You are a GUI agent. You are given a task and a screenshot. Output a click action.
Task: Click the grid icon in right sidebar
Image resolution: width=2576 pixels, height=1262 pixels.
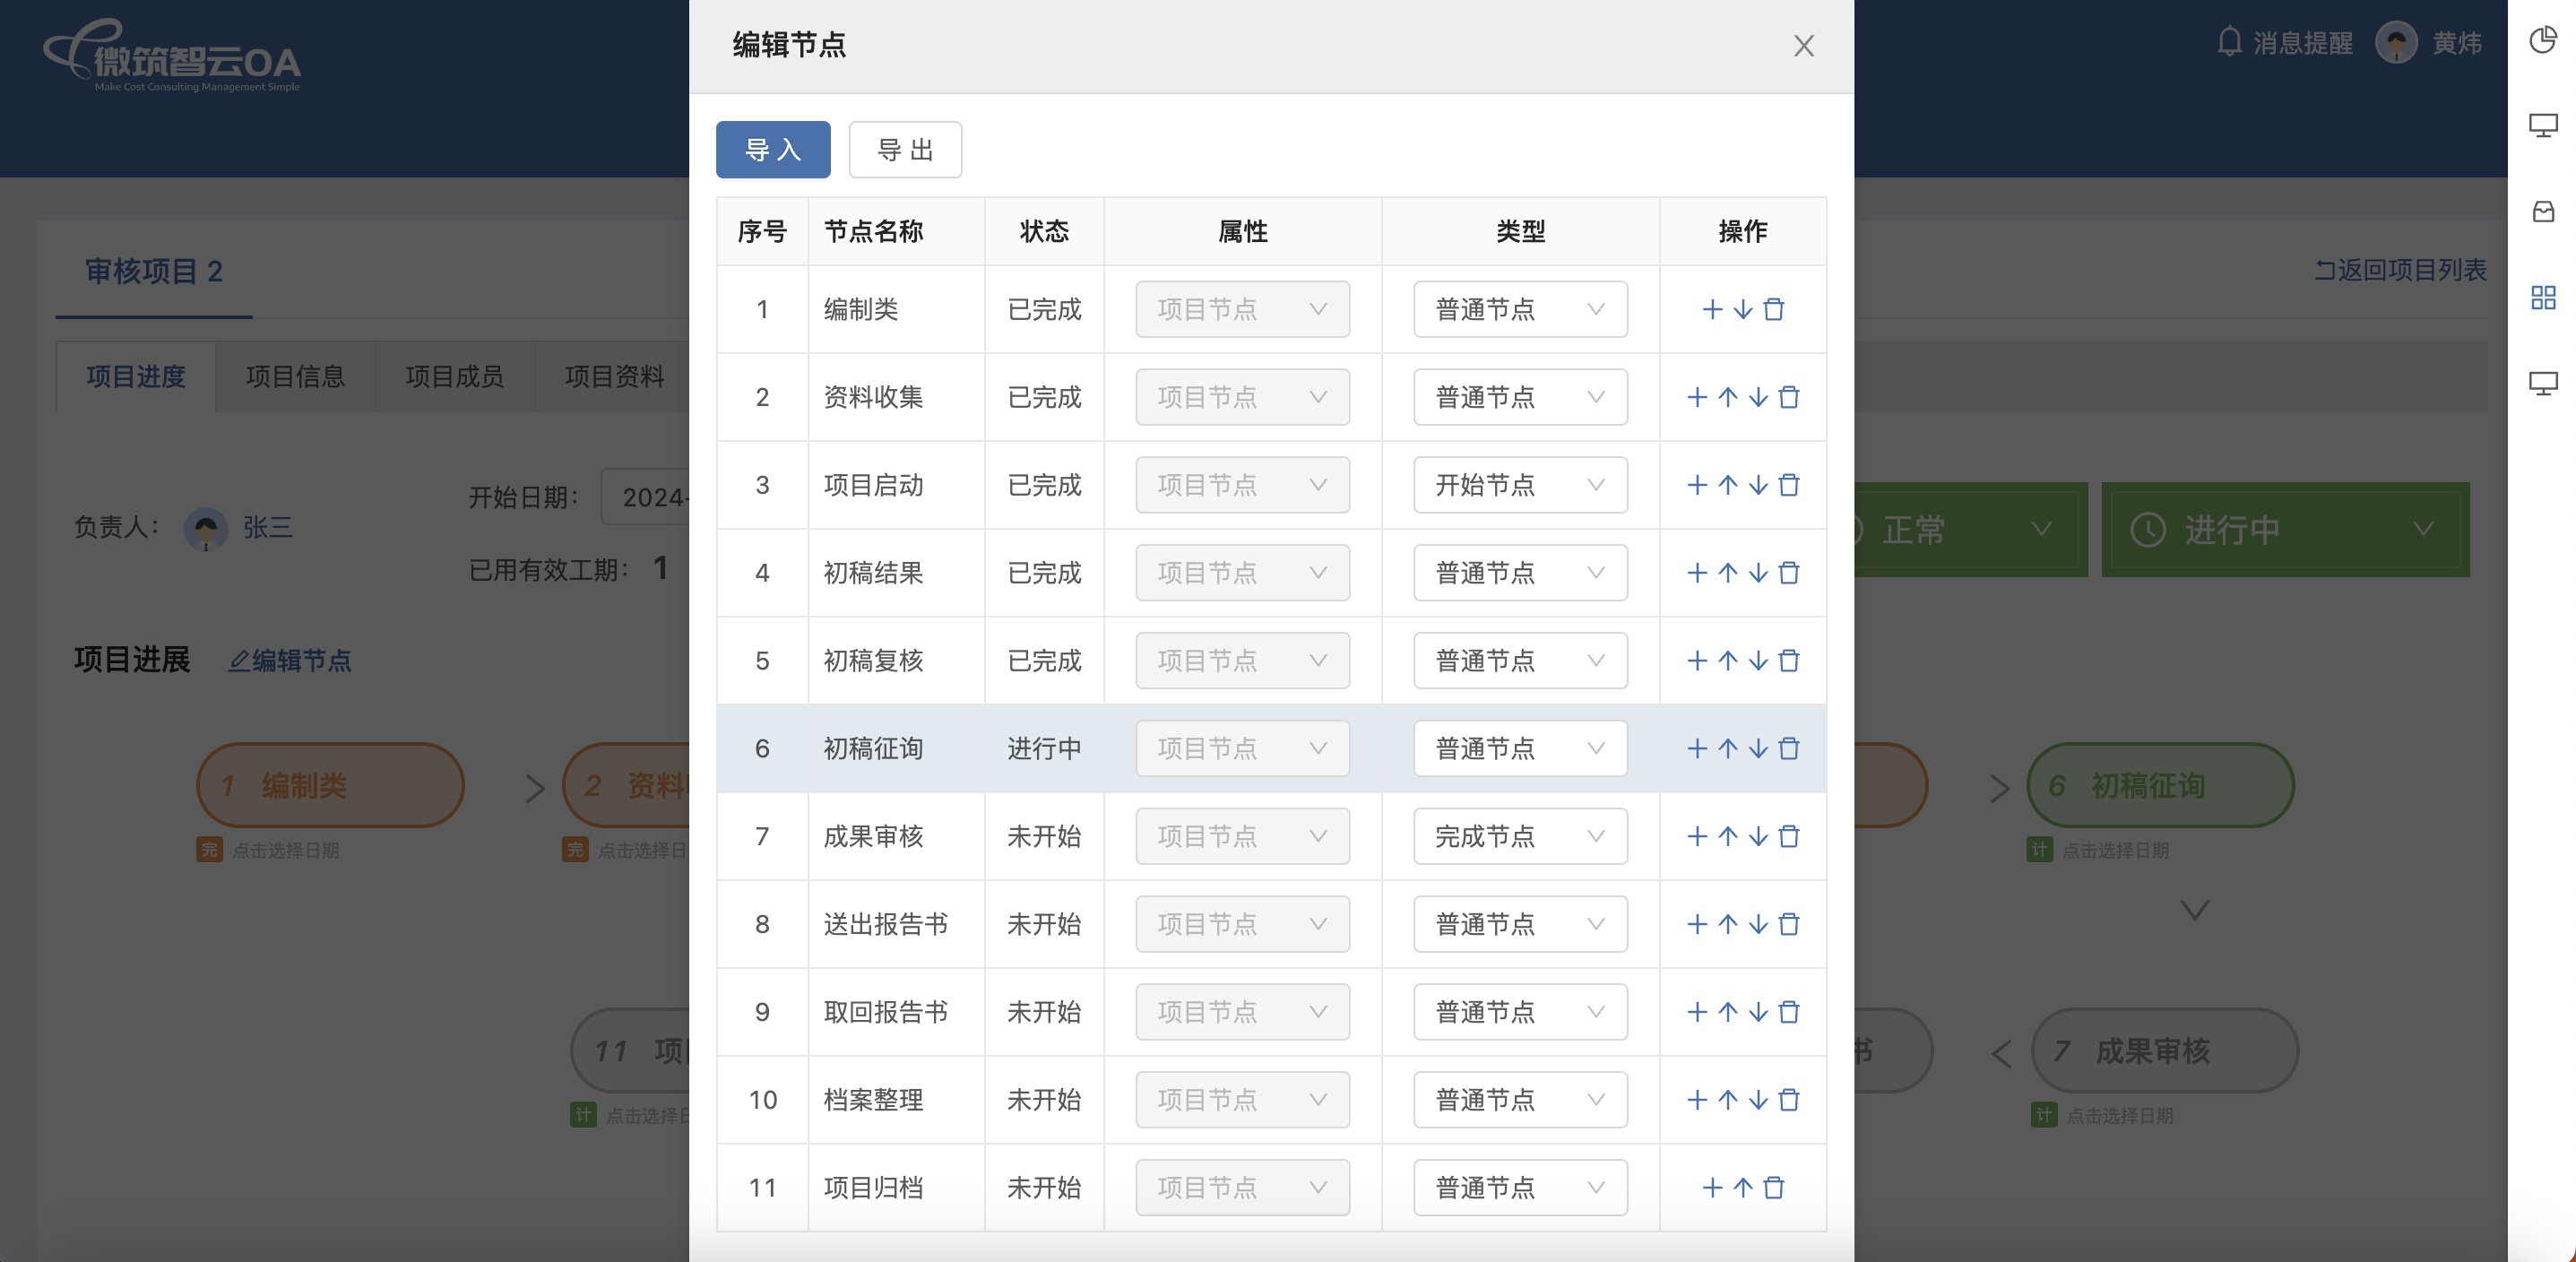(2542, 298)
